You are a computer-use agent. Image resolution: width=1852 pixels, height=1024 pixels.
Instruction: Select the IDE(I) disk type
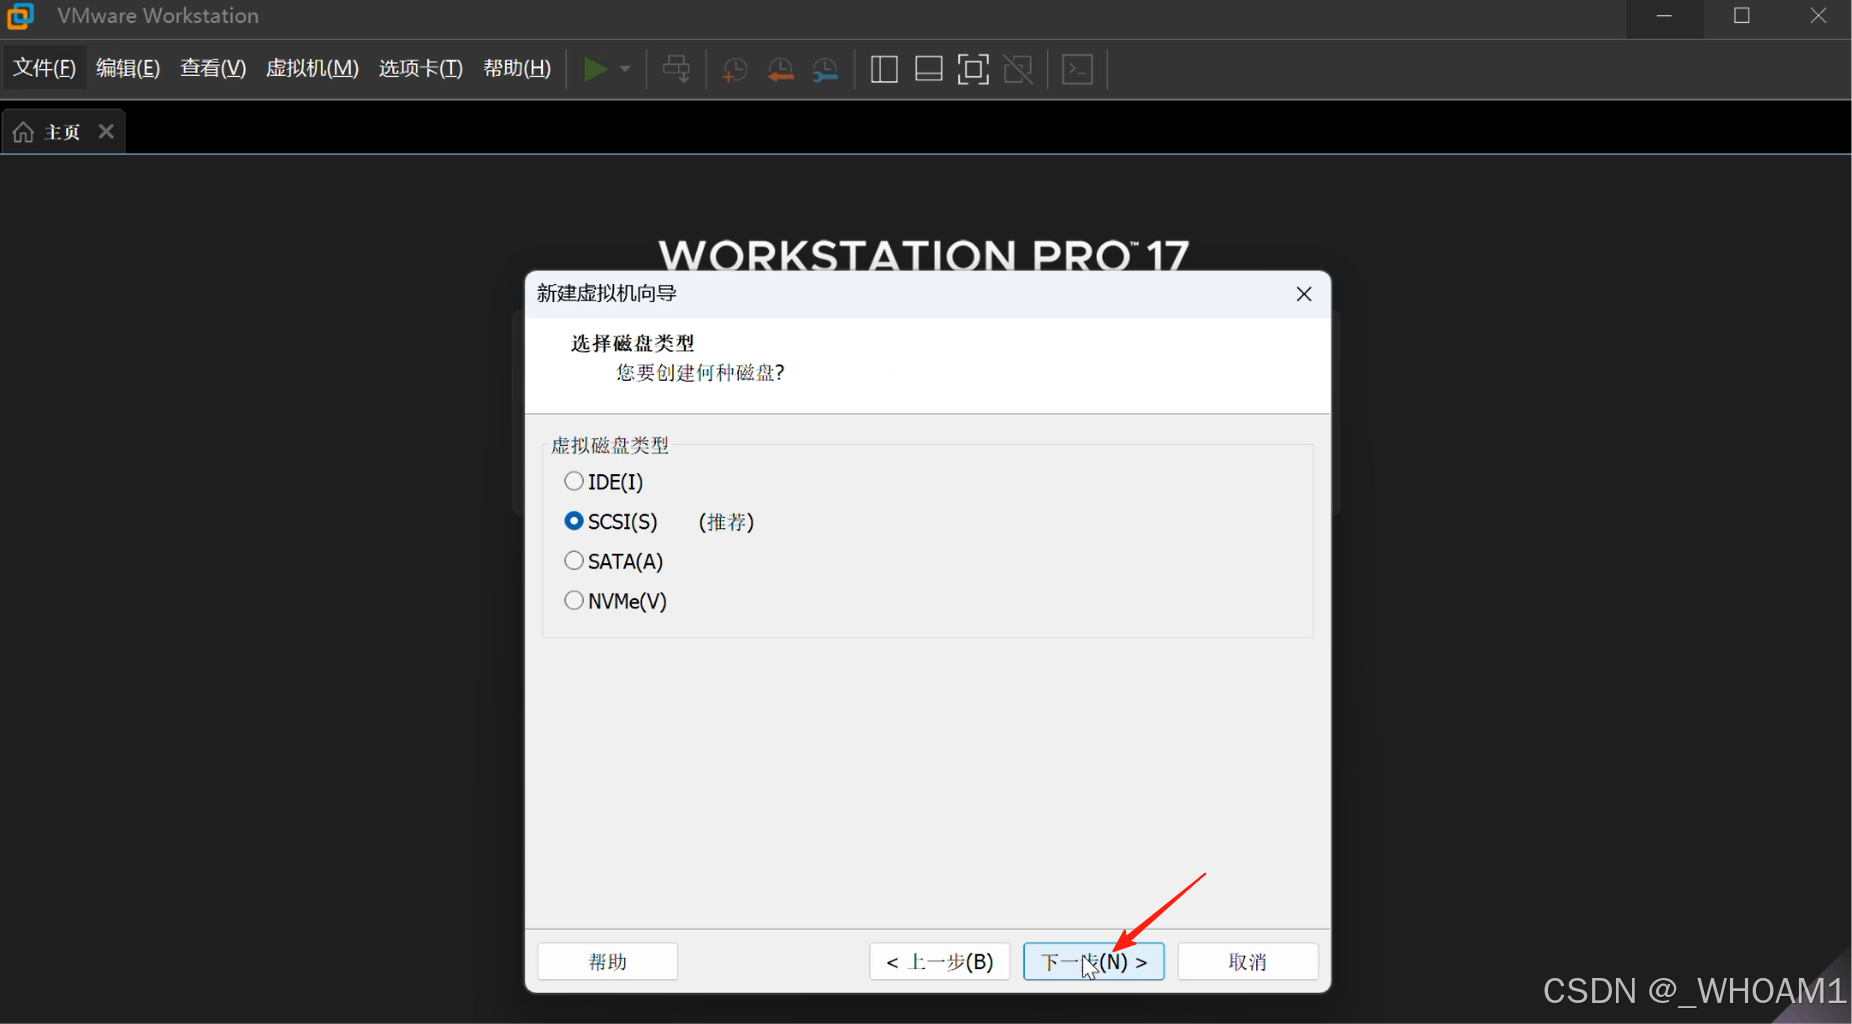[604, 482]
